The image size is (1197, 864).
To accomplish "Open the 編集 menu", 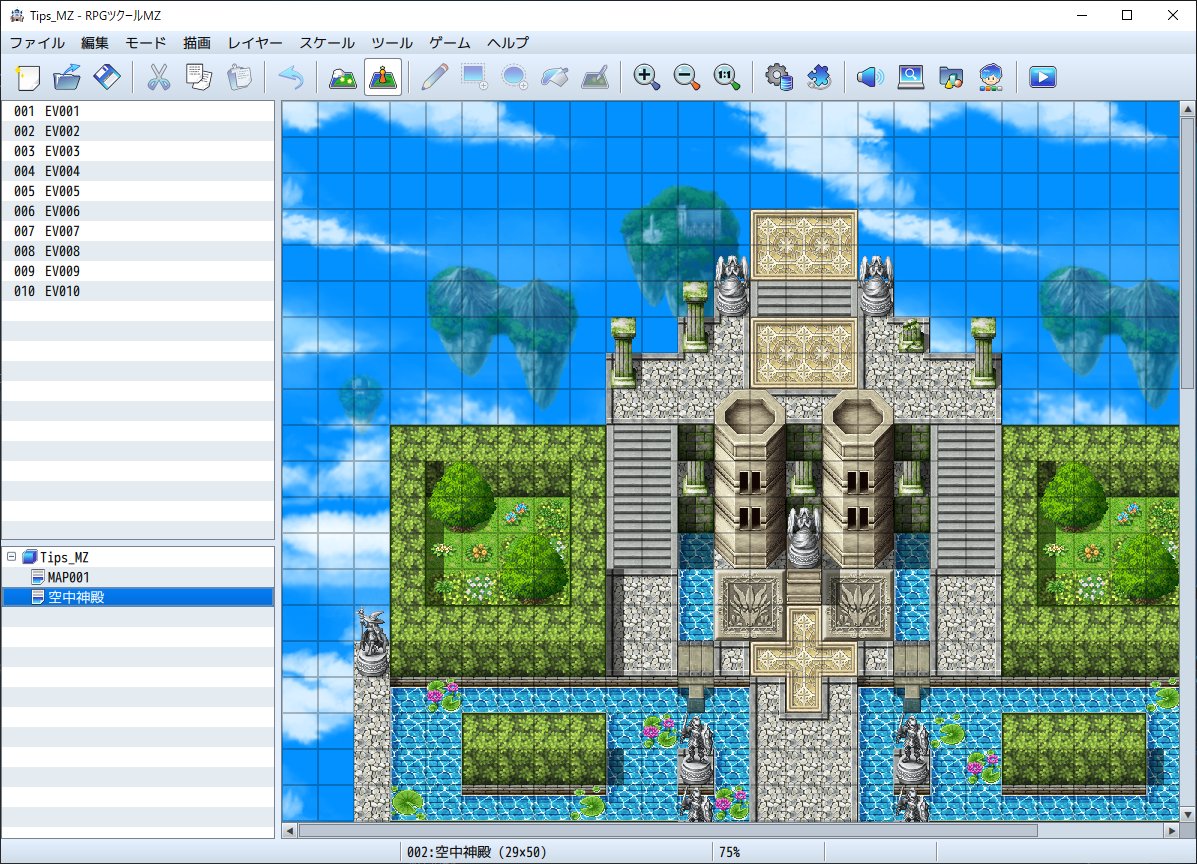I will (95, 43).
